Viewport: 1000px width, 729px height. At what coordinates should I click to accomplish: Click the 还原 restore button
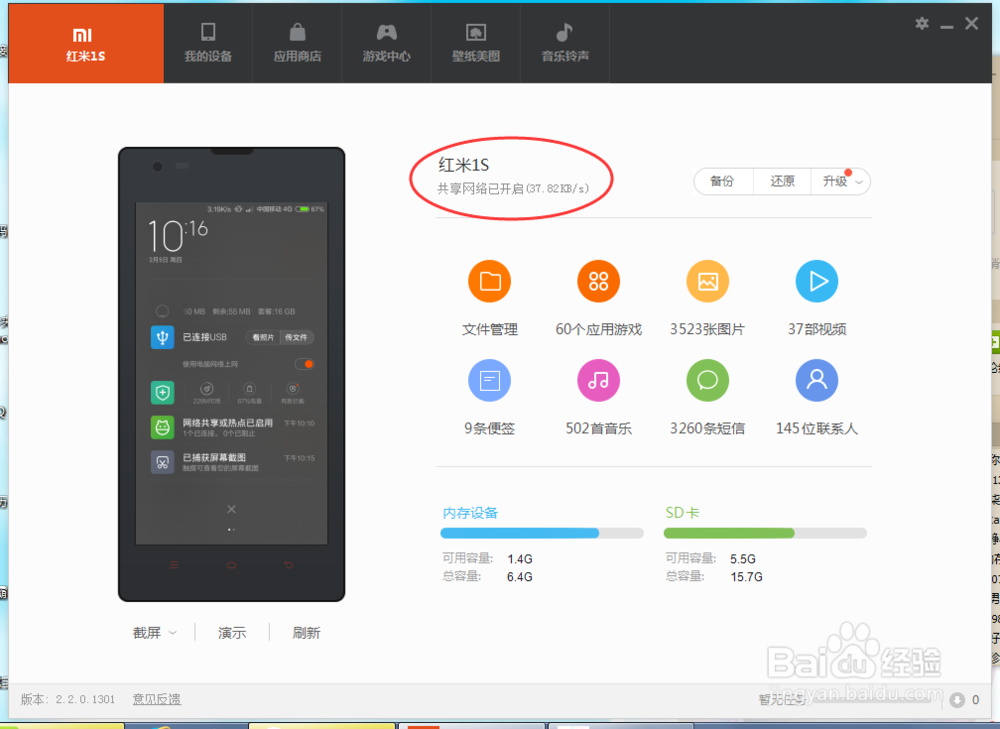click(x=782, y=181)
